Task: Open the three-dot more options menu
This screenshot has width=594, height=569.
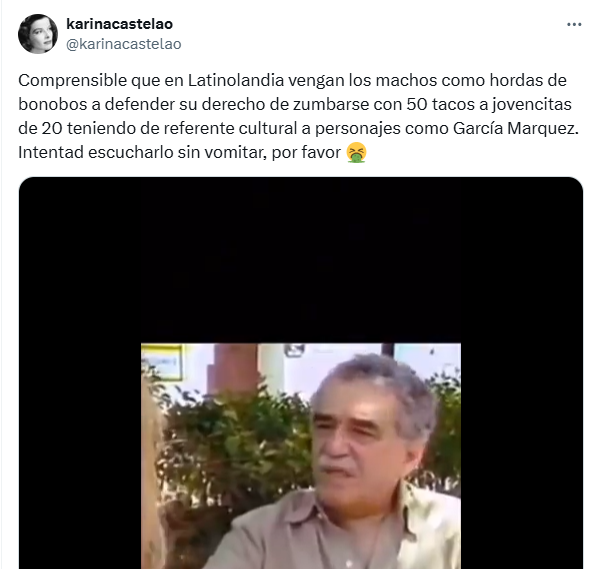Action: coord(574,25)
